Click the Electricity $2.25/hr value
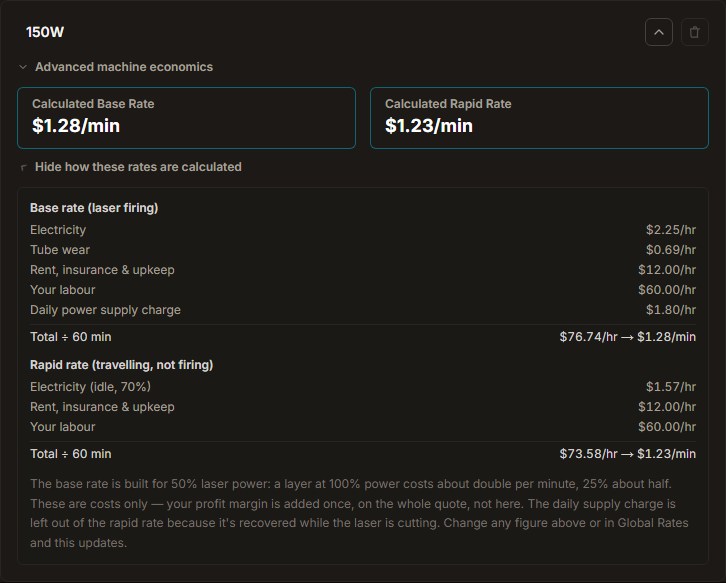Screen dimensions: 726x583 [671, 230]
